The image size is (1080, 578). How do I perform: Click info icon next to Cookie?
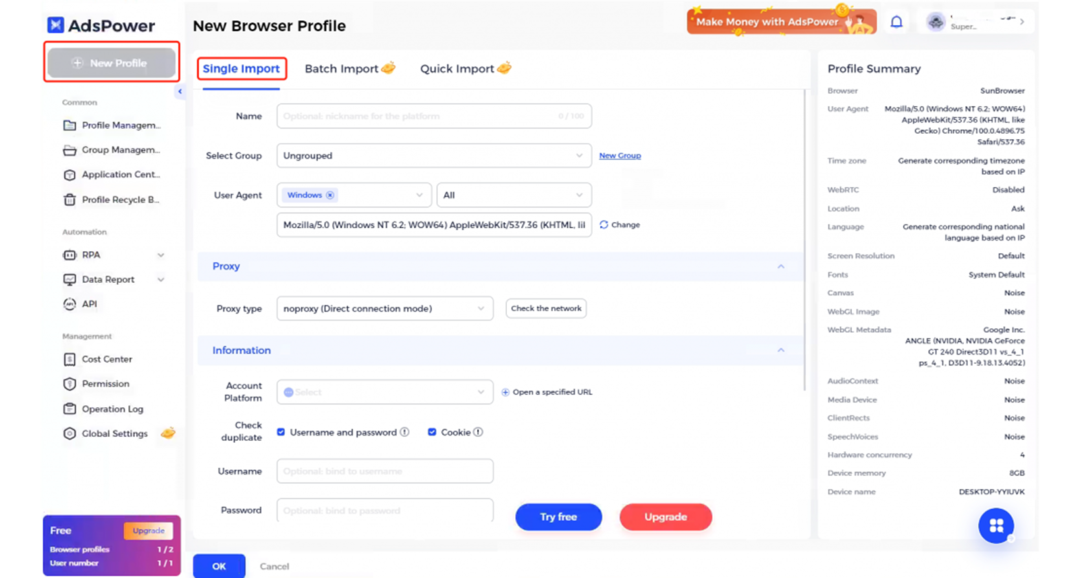478,432
